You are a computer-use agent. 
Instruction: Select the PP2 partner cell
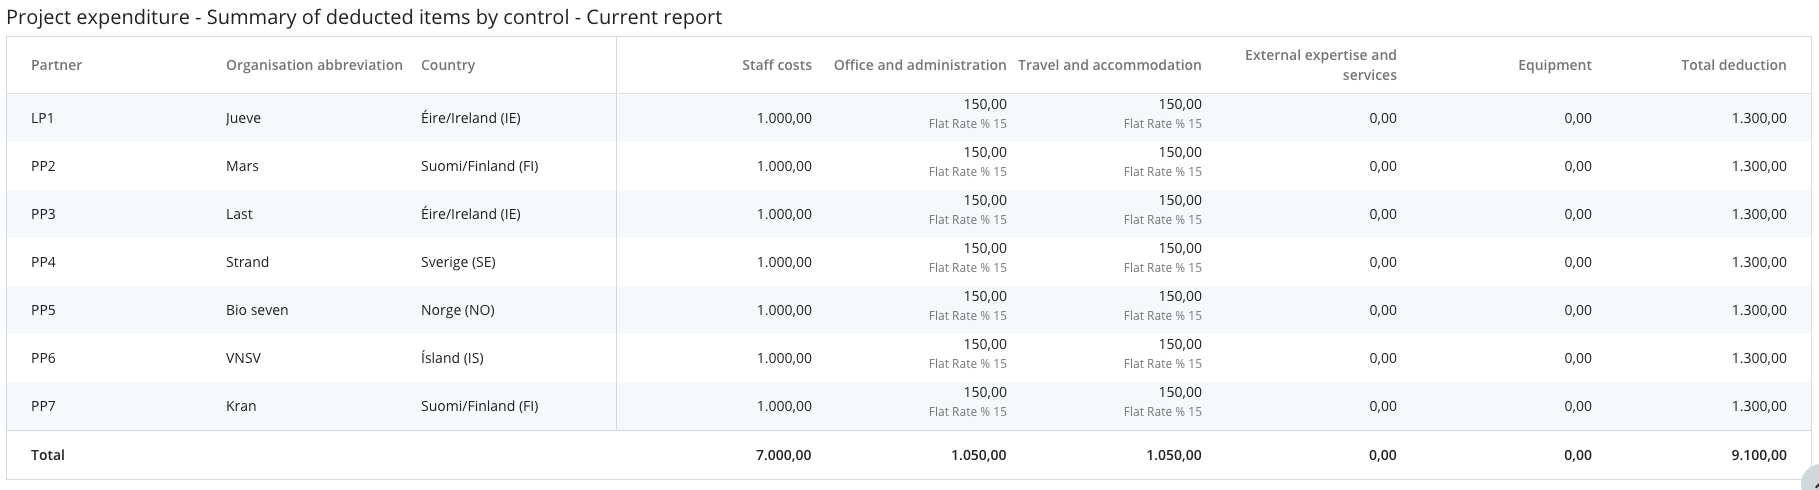(43, 166)
